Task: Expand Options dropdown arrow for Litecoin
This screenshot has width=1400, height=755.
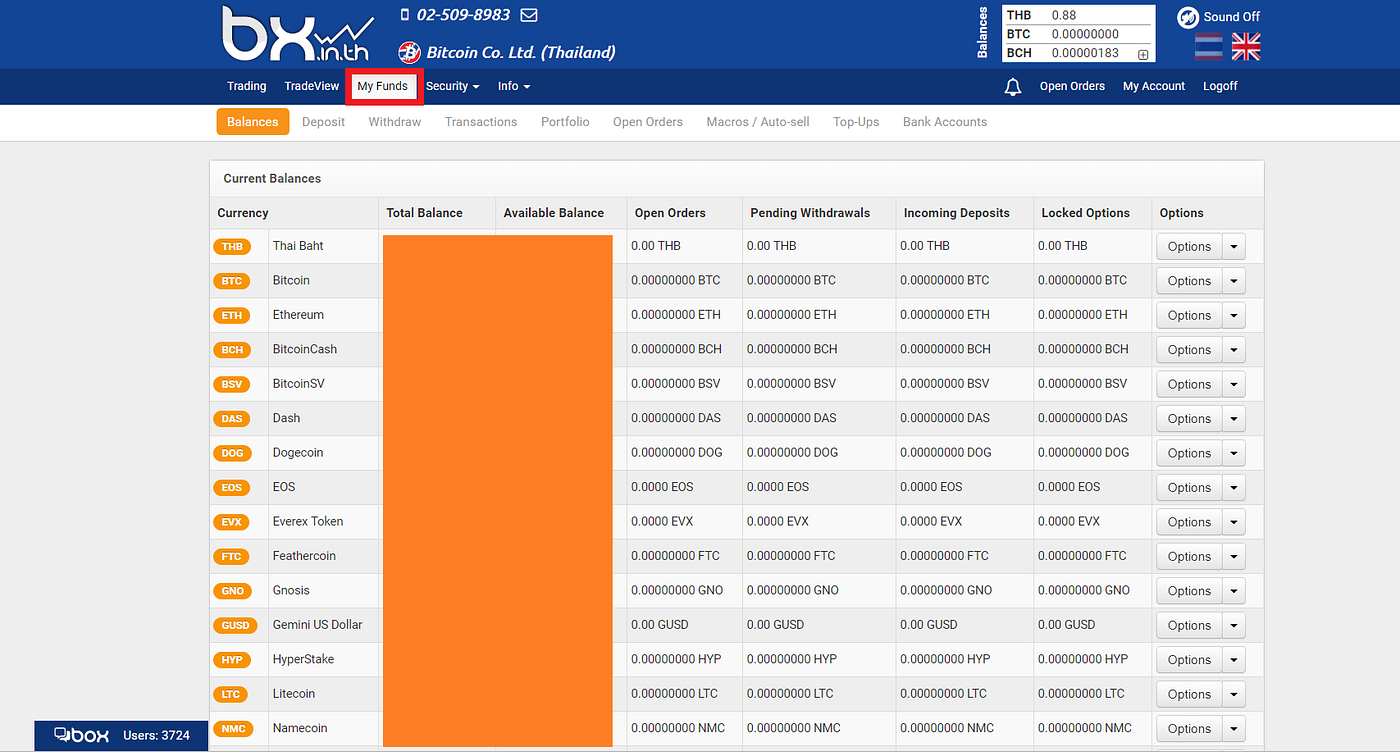Action: click(1234, 694)
